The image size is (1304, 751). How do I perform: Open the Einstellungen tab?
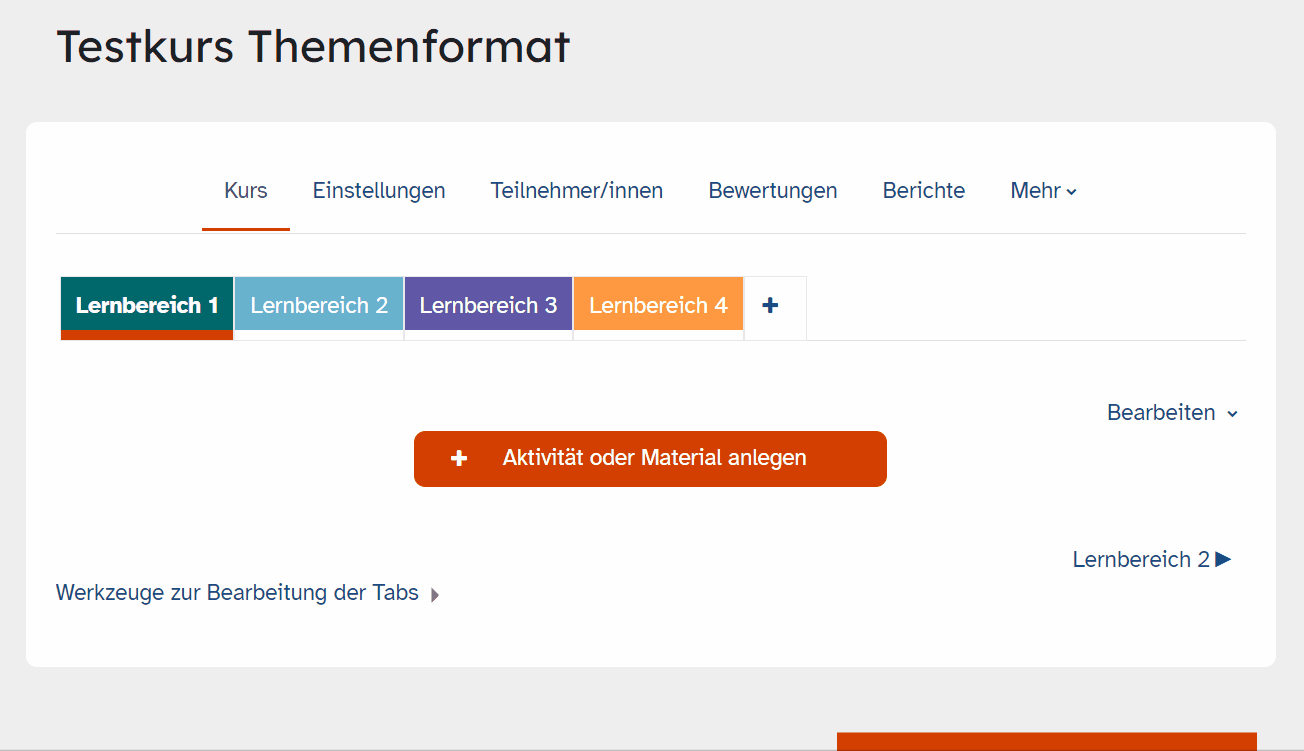[379, 190]
